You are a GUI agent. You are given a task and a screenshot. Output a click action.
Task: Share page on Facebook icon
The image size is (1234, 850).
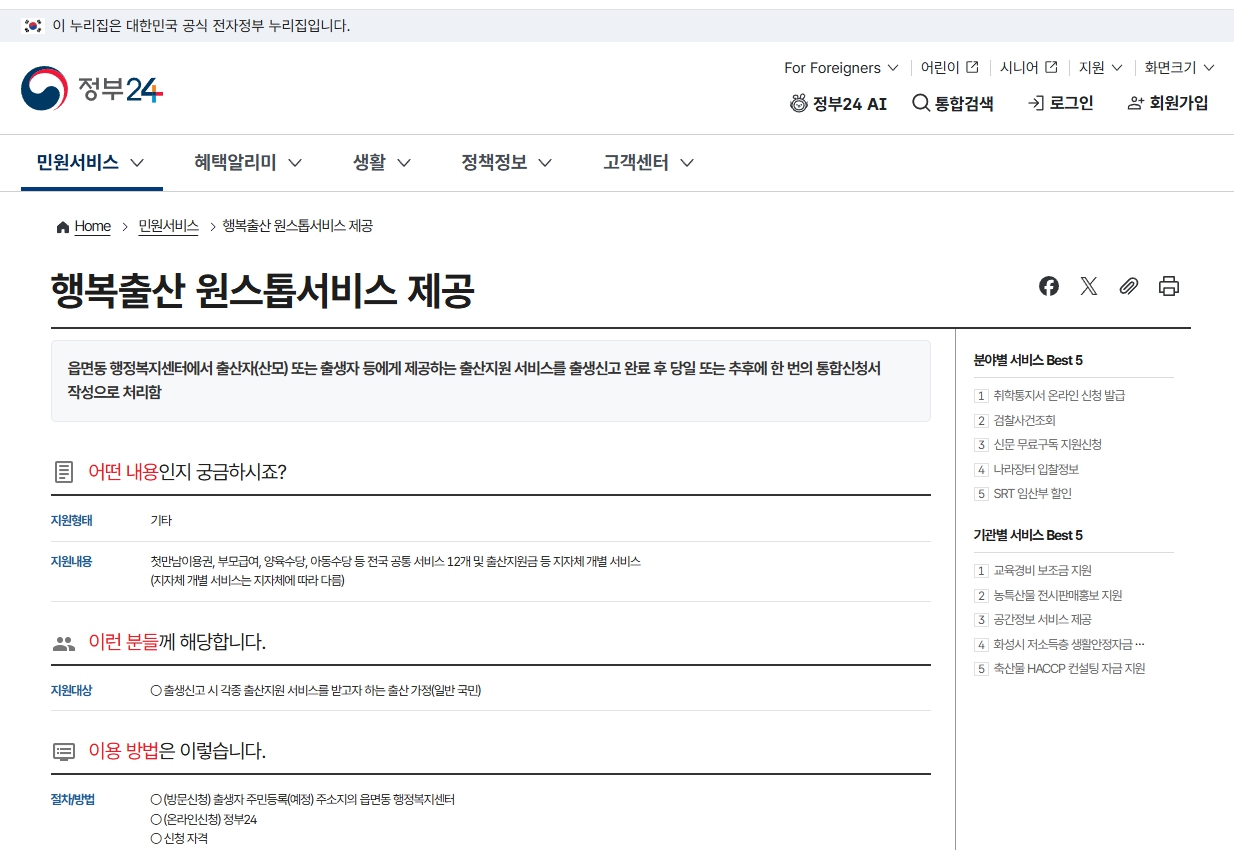click(1049, 287)
